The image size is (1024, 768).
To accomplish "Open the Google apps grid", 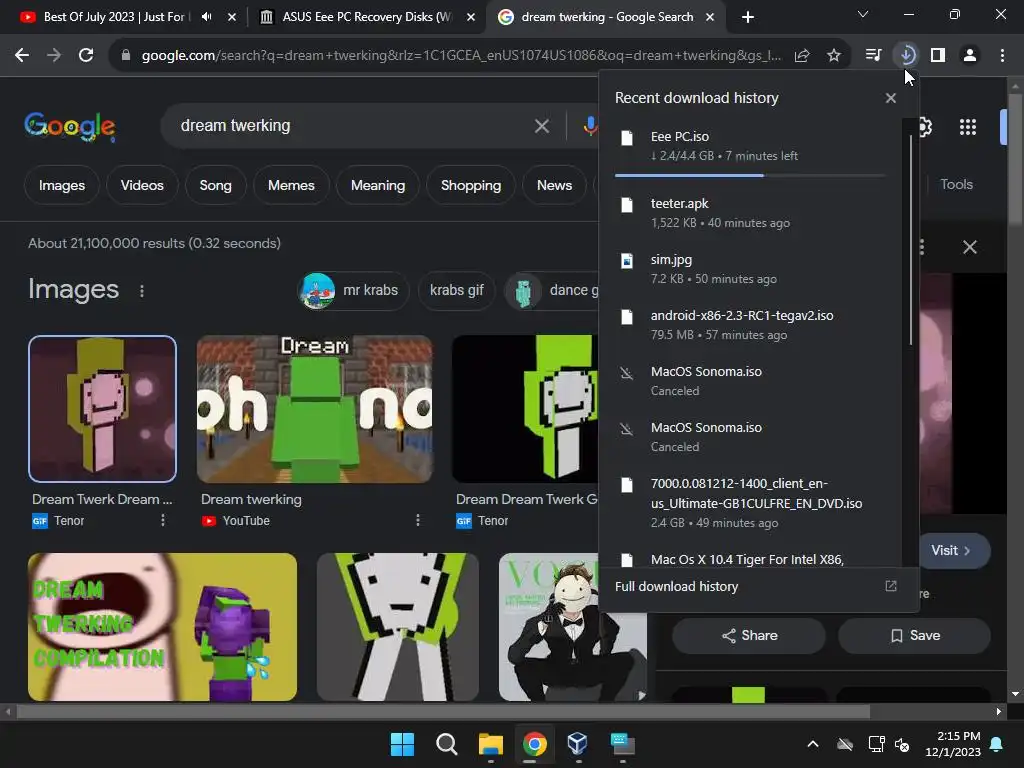I will (x=967, y=127).
